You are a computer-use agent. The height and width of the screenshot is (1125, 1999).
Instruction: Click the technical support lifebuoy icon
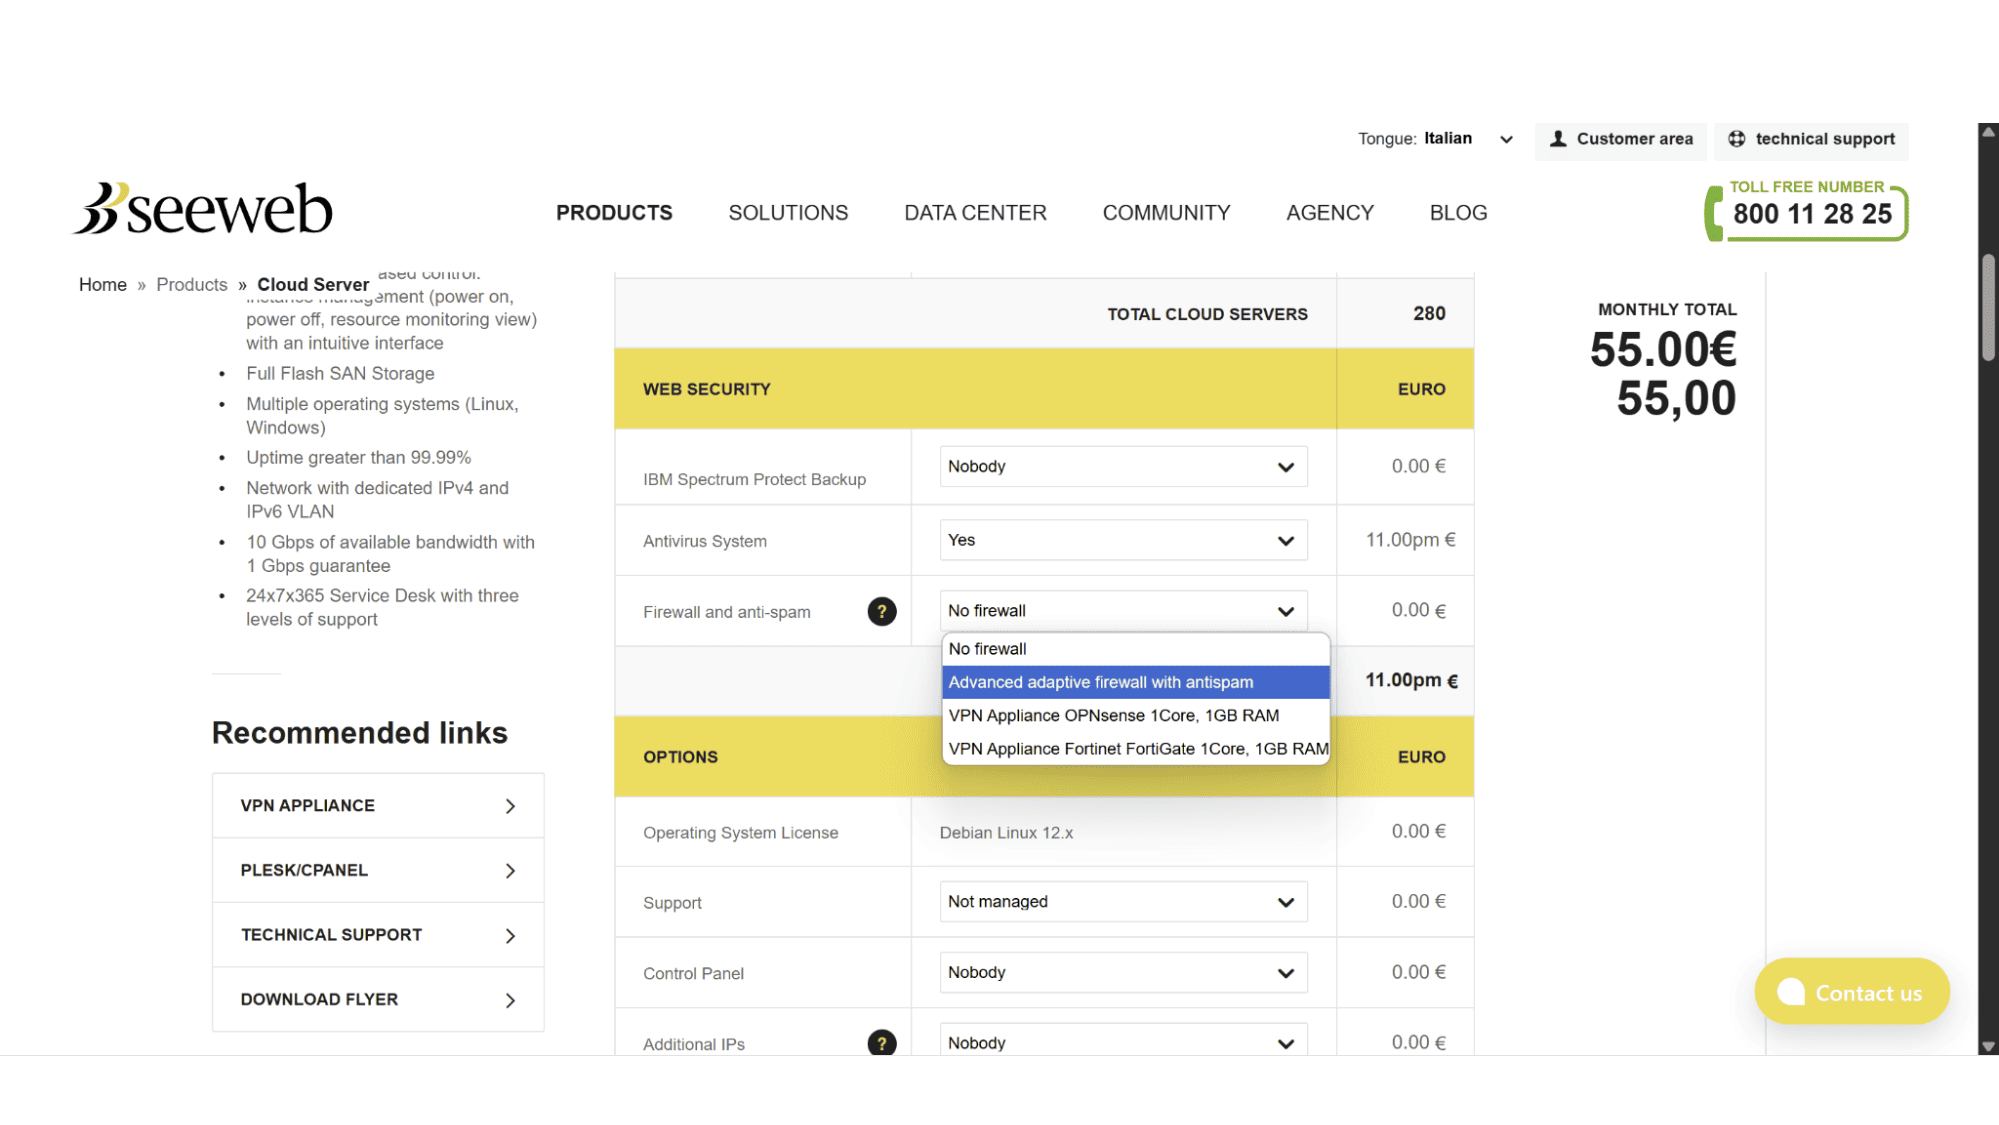pos(1737,139)
